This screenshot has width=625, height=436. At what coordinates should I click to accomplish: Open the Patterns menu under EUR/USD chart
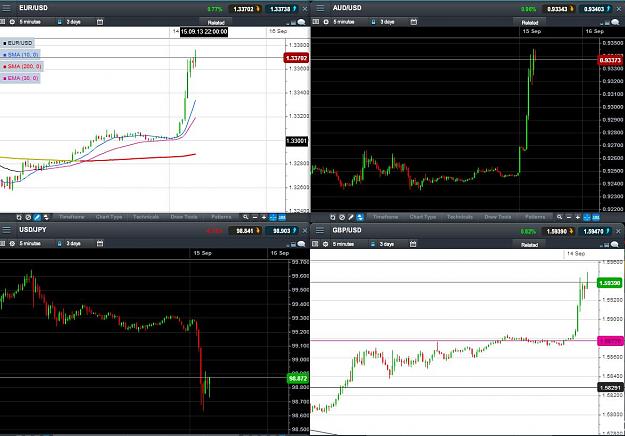click(221, 217)
